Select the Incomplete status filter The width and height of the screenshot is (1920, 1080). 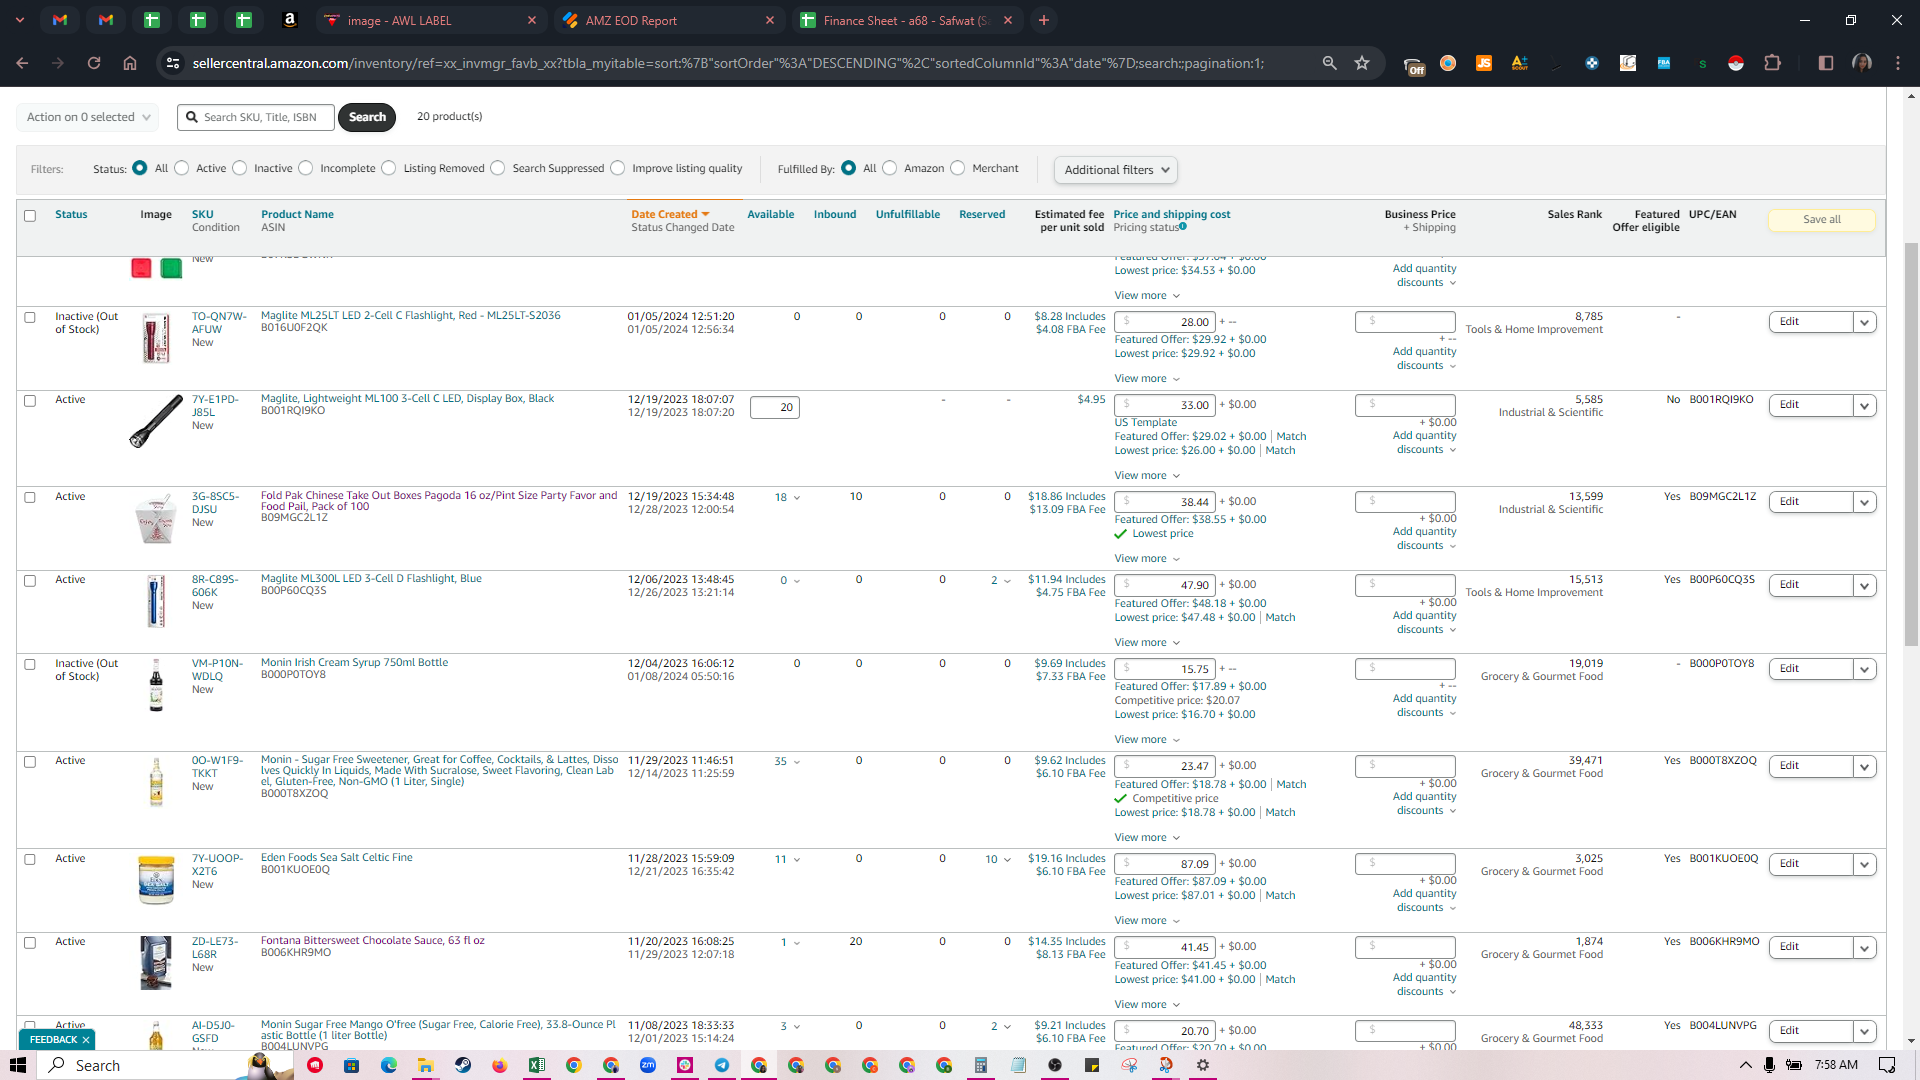coord(306,168)
